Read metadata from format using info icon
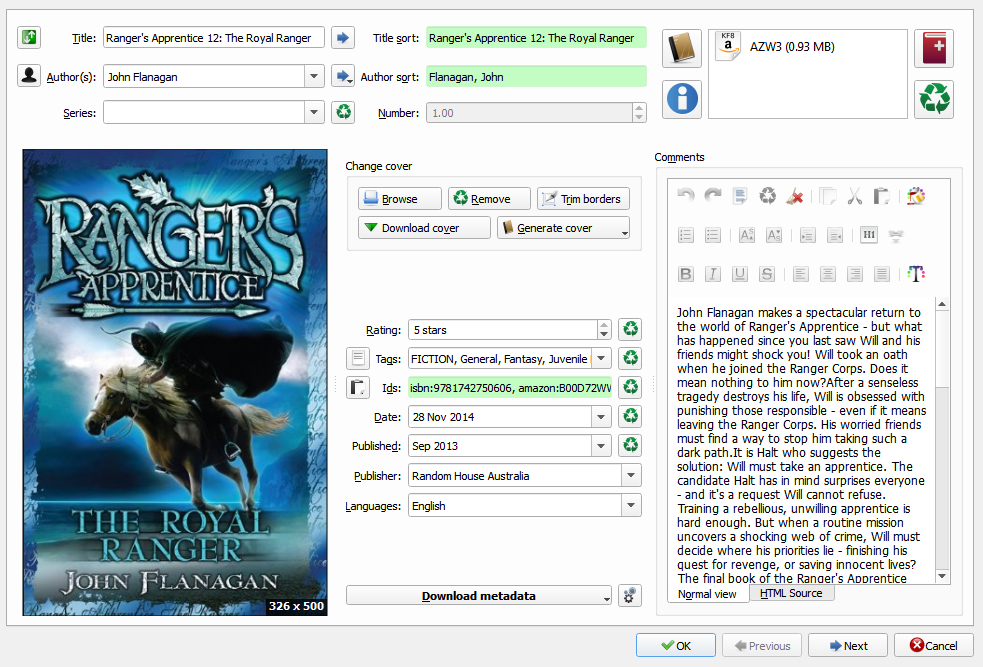The image size is (983, 667). pyautogui.click(x=682, y=98)
